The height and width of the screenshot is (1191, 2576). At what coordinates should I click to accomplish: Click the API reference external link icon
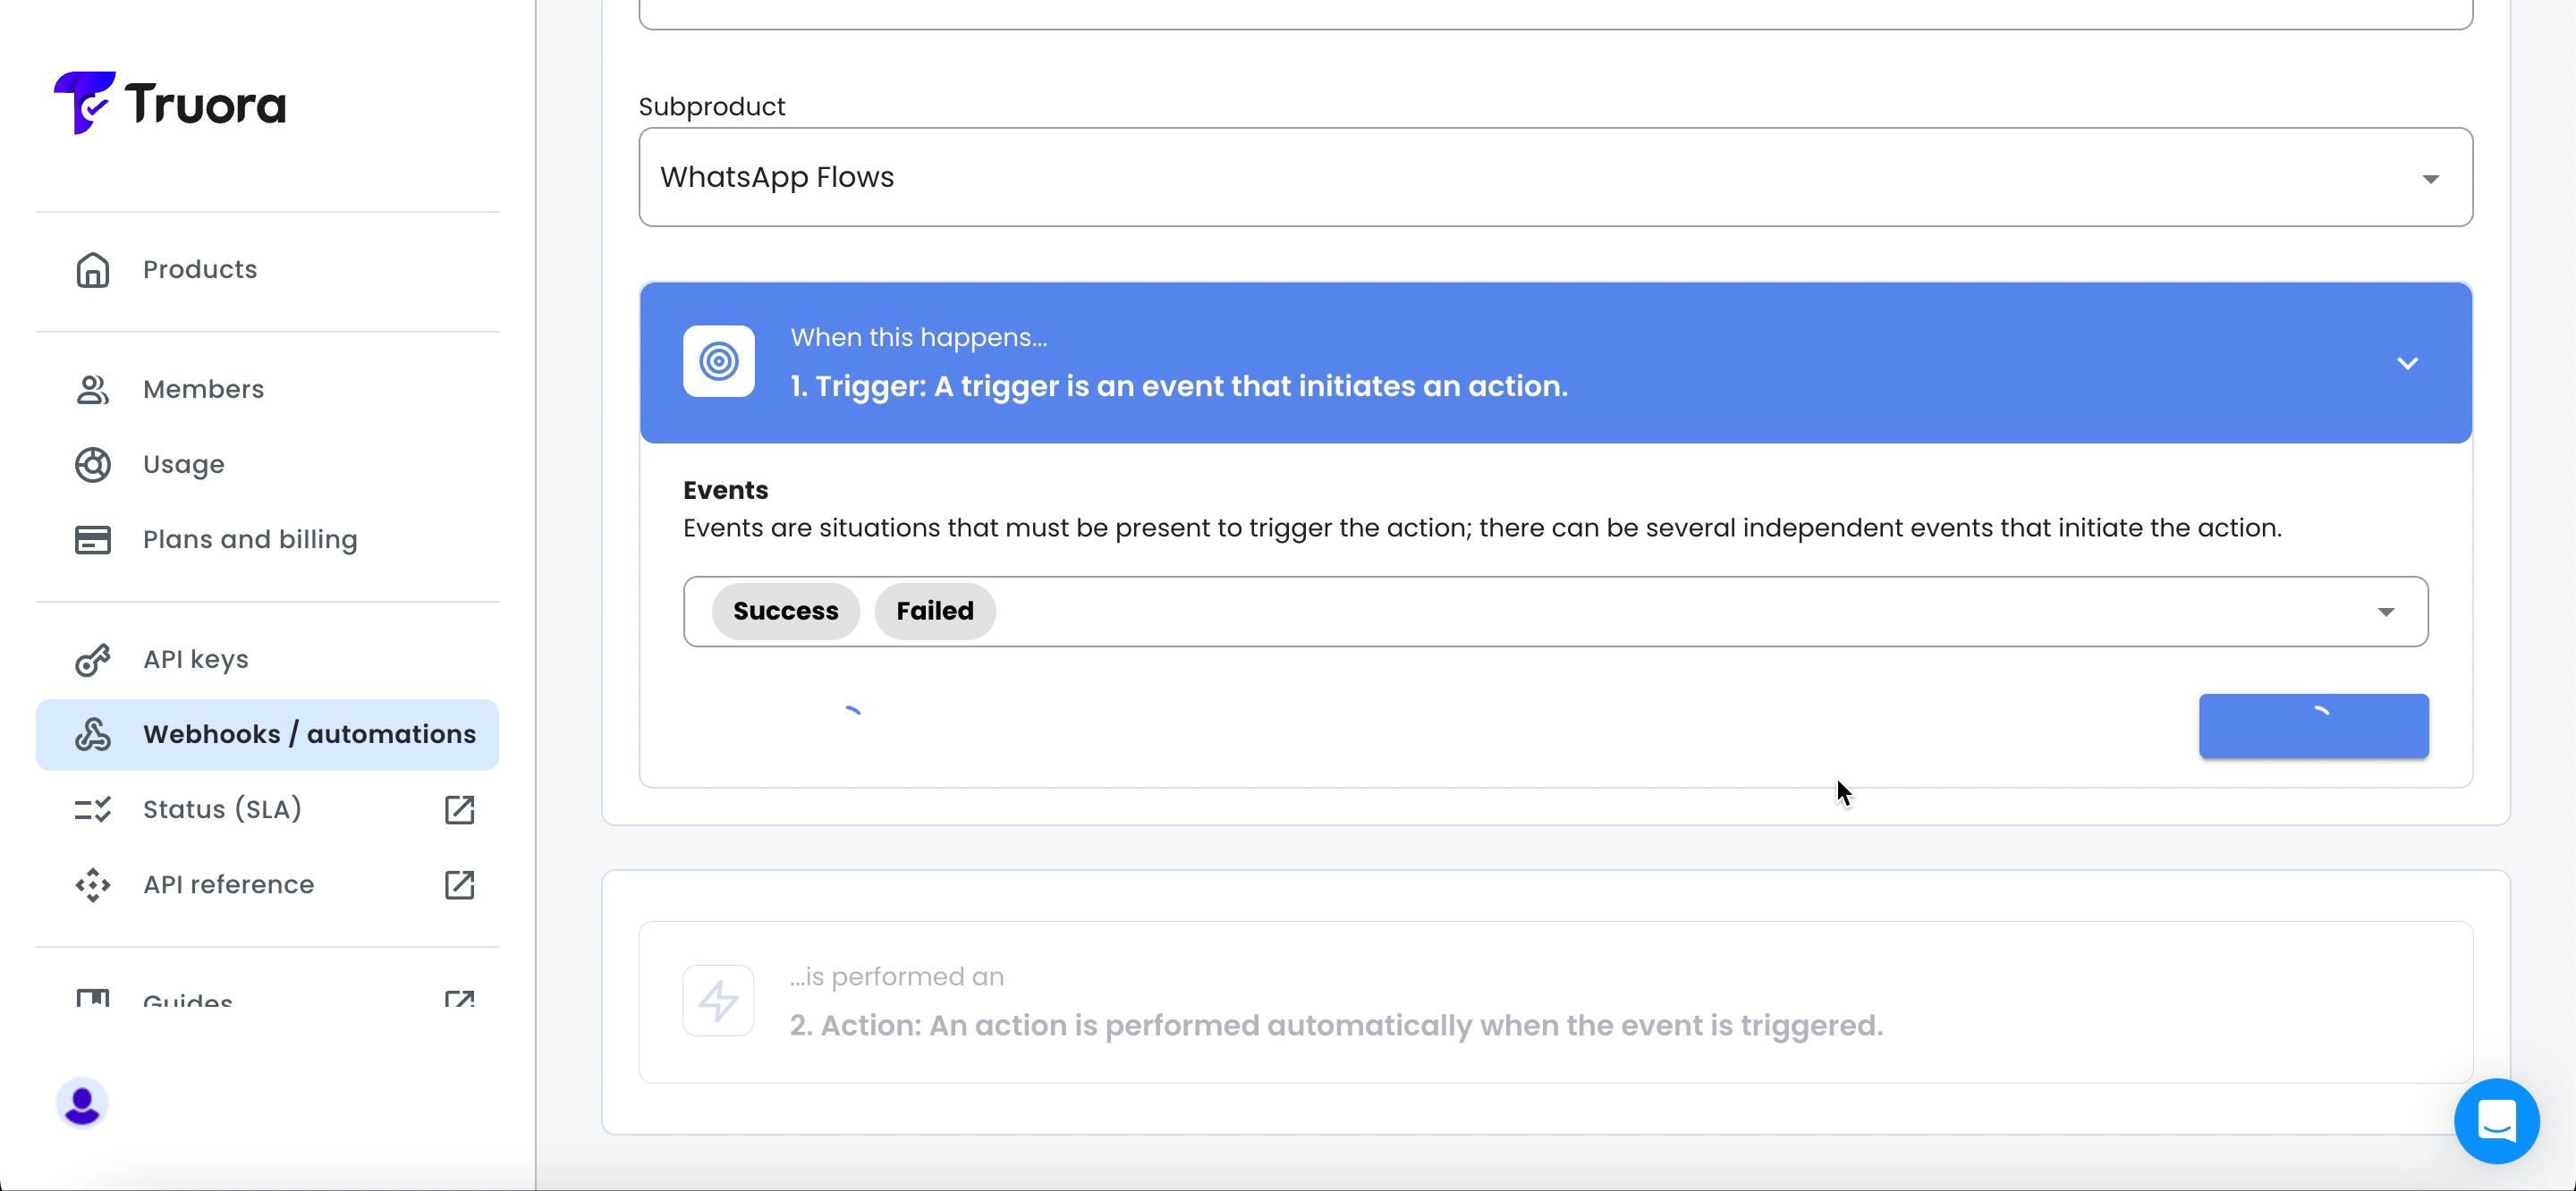tap(462, 883)
